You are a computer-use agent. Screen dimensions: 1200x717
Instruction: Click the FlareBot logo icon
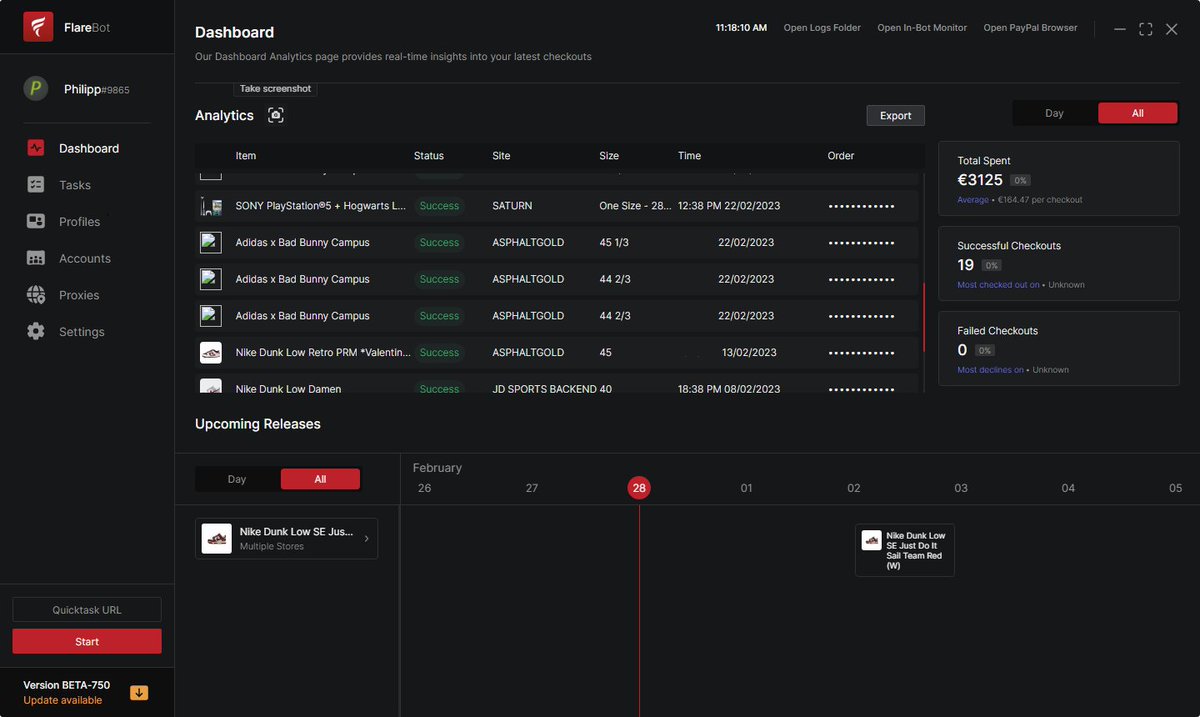(38, 27)
